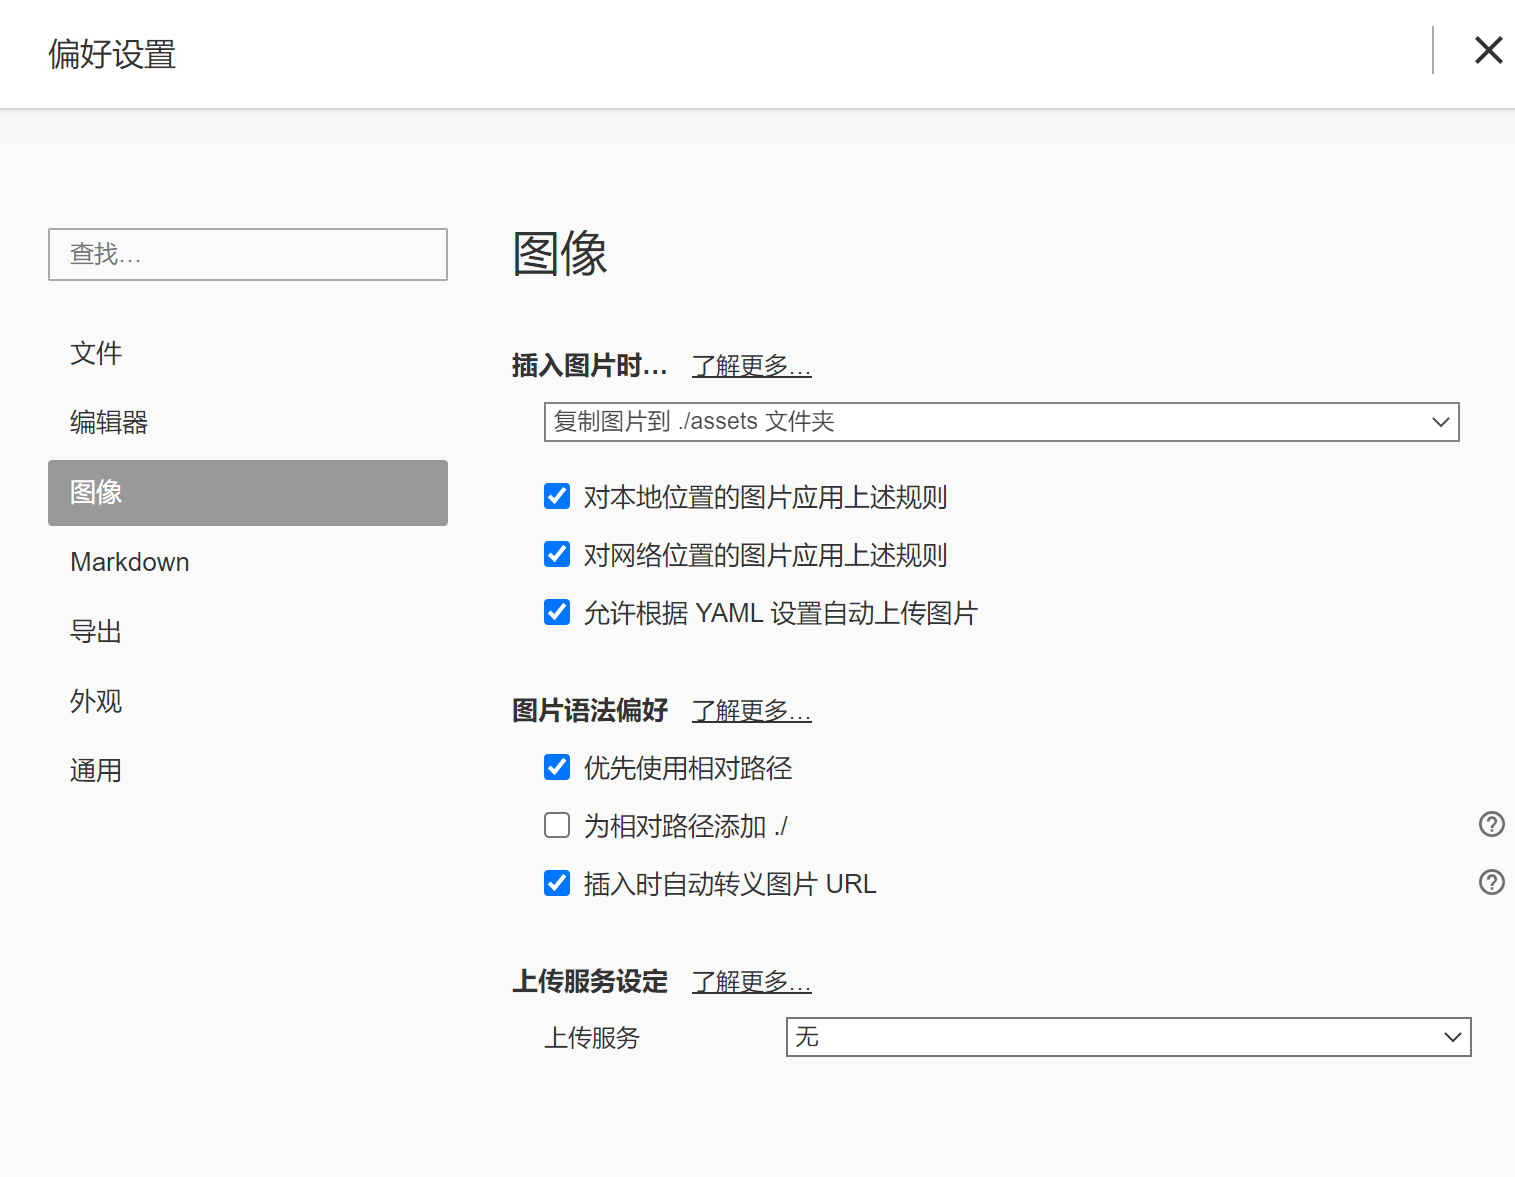
Task: Close the preferences window with X
Action: coord(1488,50)
